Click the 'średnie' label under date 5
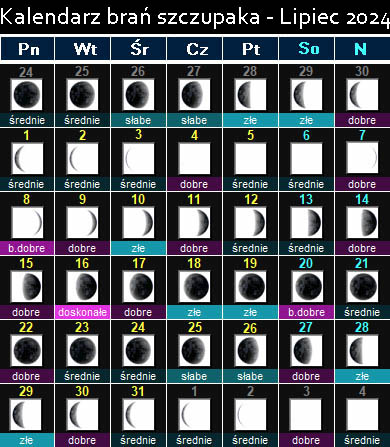The width and height of the screenshot is (390, 447). click(x=250, y=184)
